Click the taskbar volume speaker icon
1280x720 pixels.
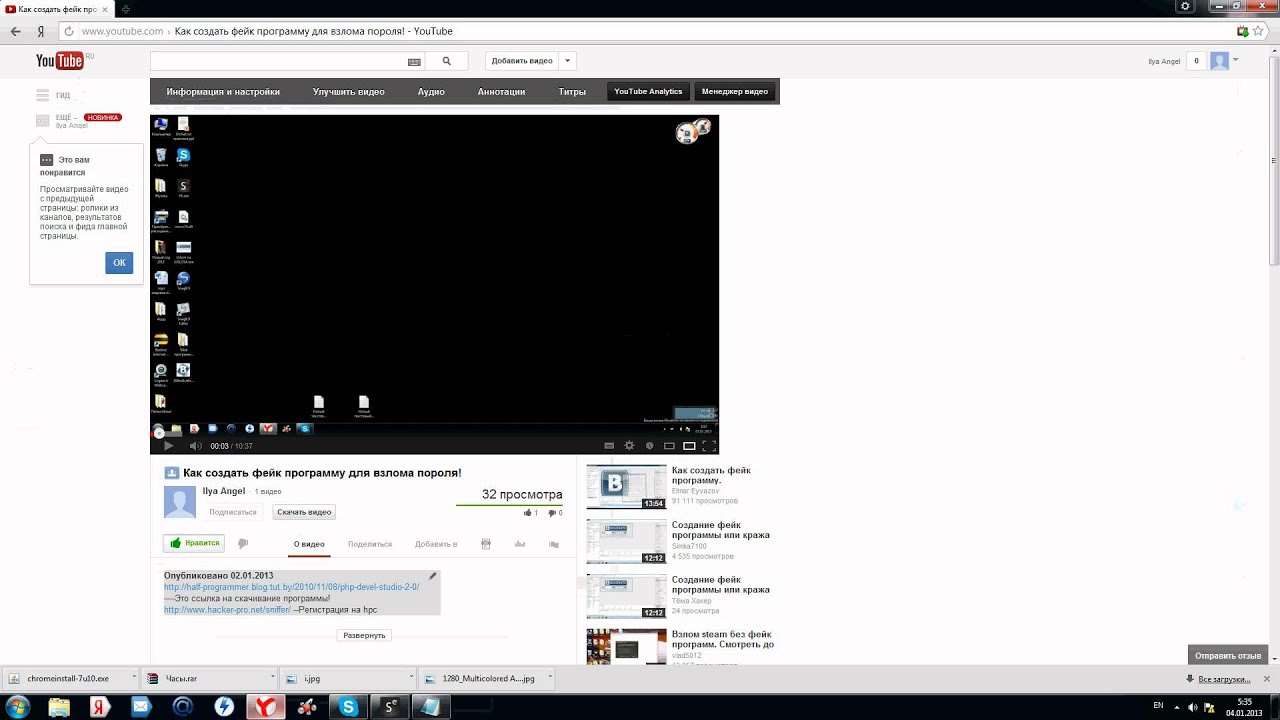tap(1192, 707)
